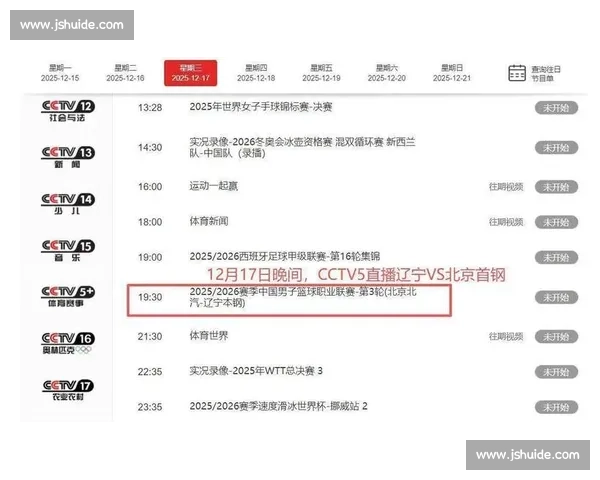Click the 21:30 time entry

click(x=150, y=336)
